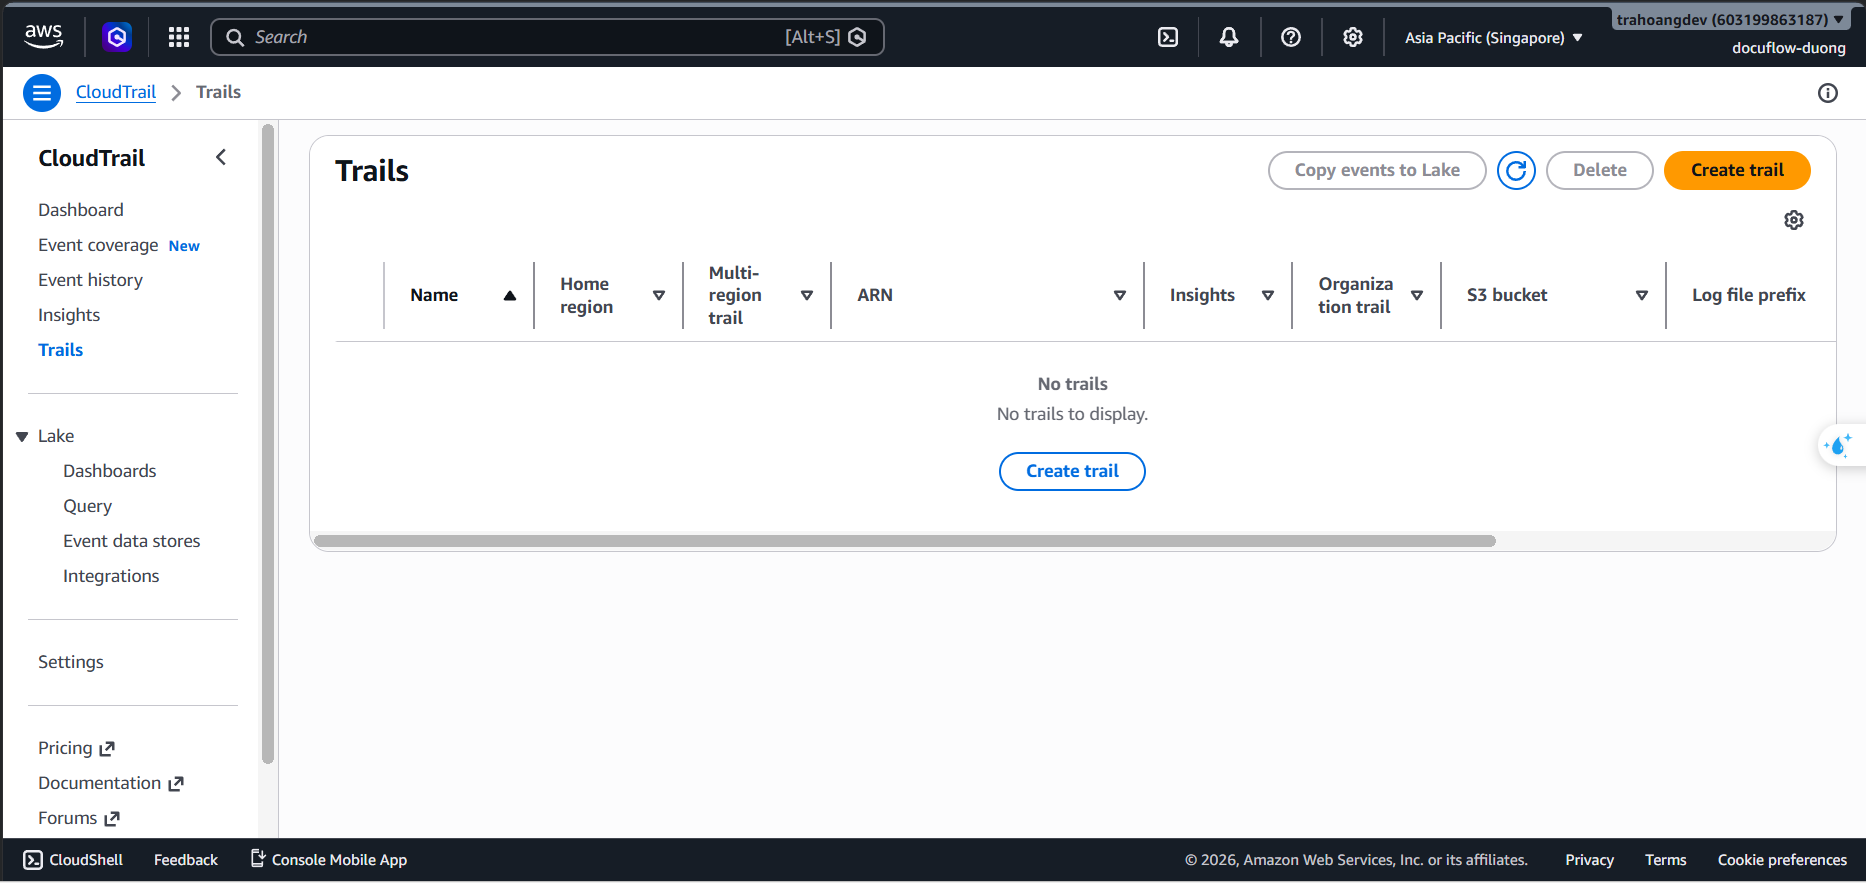Refresh the Trails list

click(1516, 170)
